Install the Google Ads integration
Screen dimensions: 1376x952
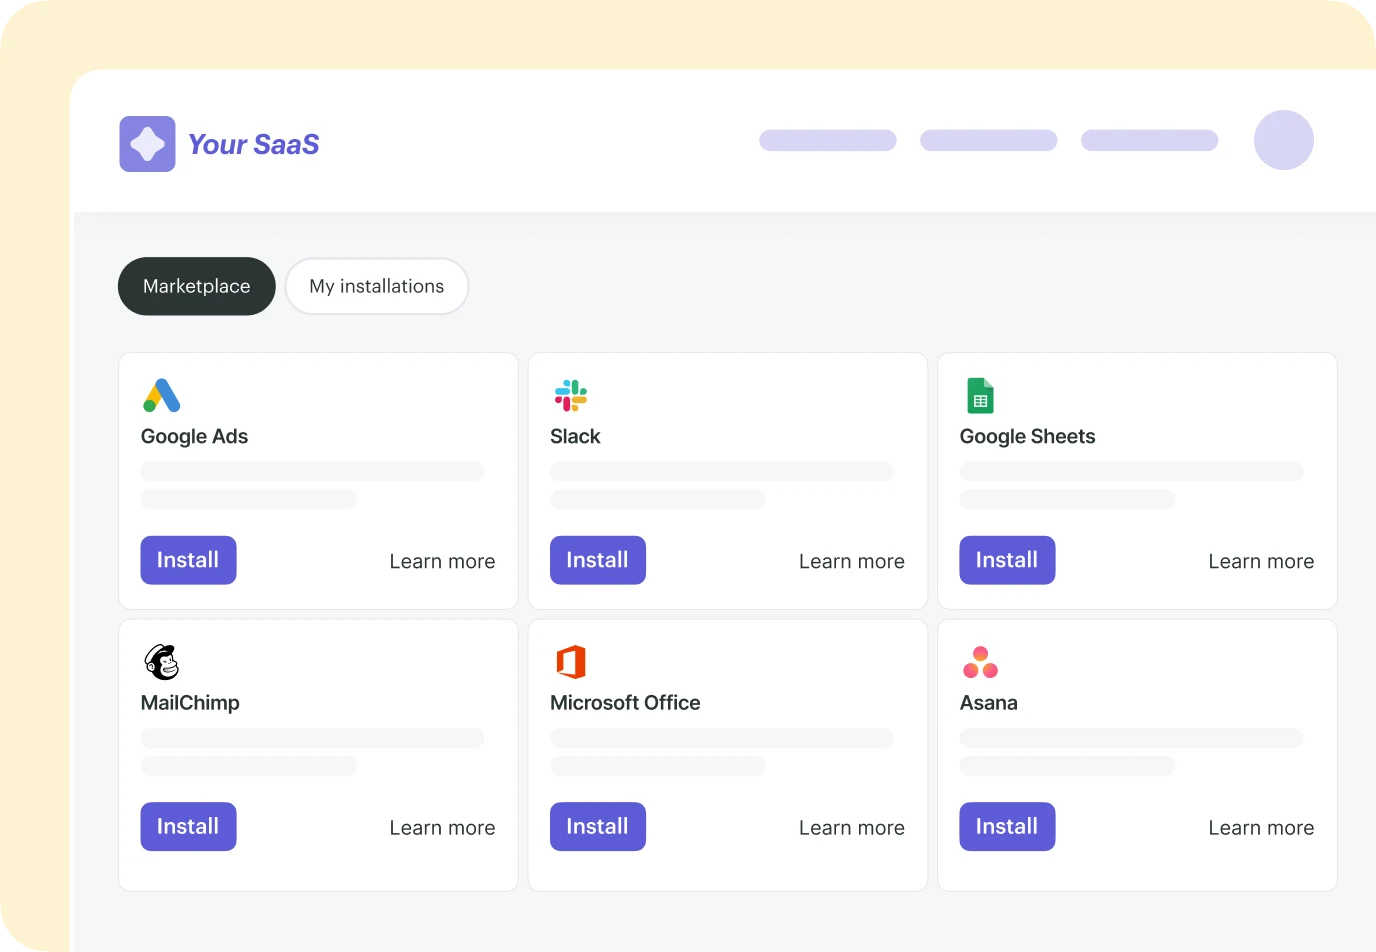tap(188, 560)
